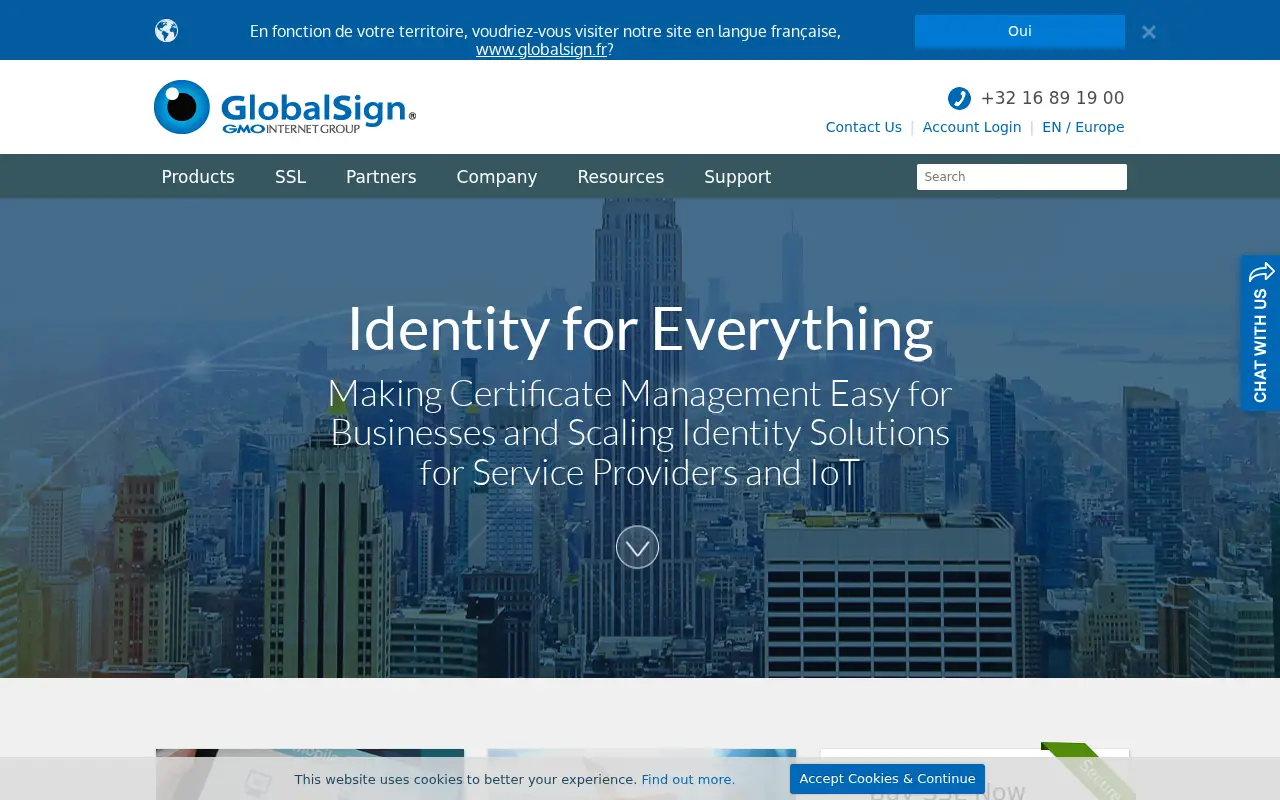Viewport: 1280px width, 800px height.
Task: Open the Products menu
Action: [x=198, y=177]
